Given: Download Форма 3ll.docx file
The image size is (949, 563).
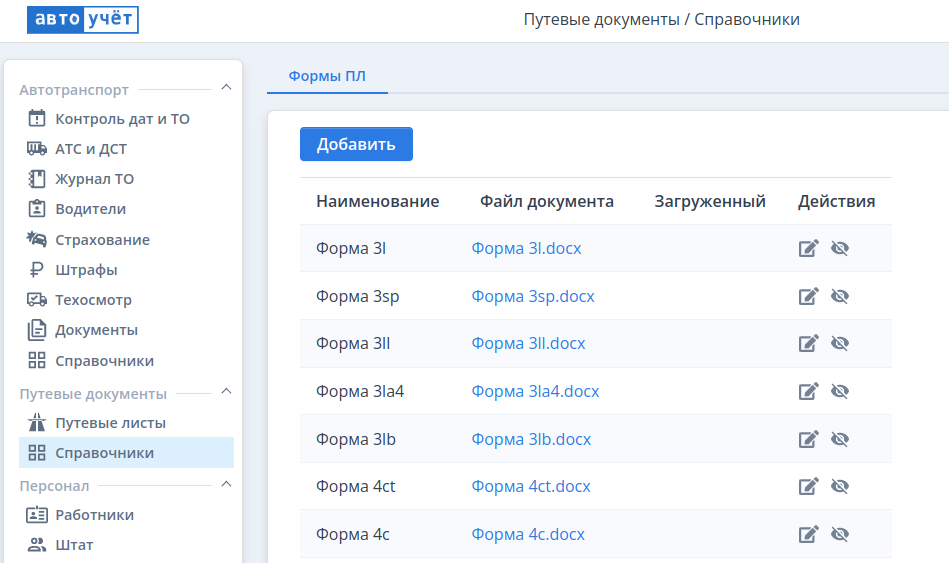Looking at the screenshot, I should [528, 343].
